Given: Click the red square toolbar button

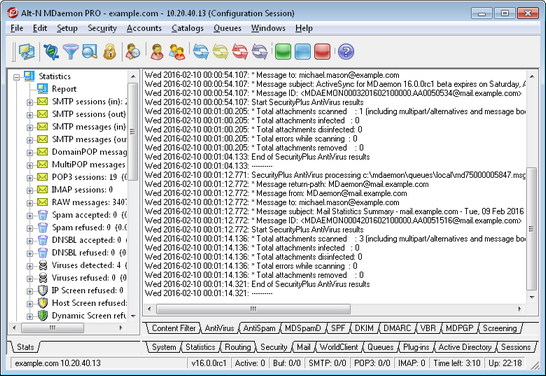Looking at the screenshot, I should (x=322, y=52).
